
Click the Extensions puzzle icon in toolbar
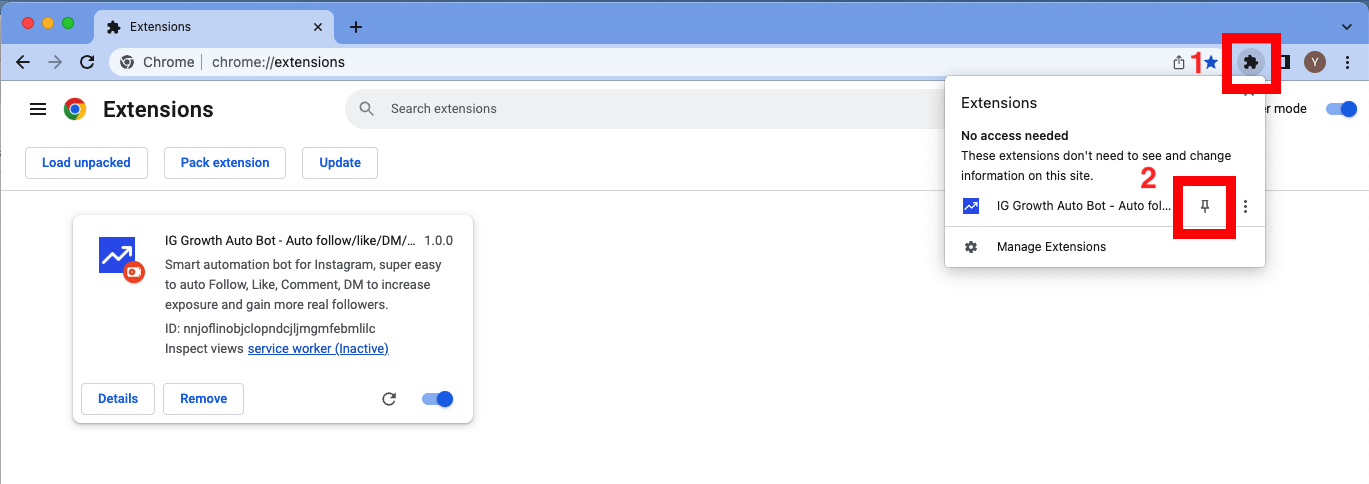click(1250, 62)
